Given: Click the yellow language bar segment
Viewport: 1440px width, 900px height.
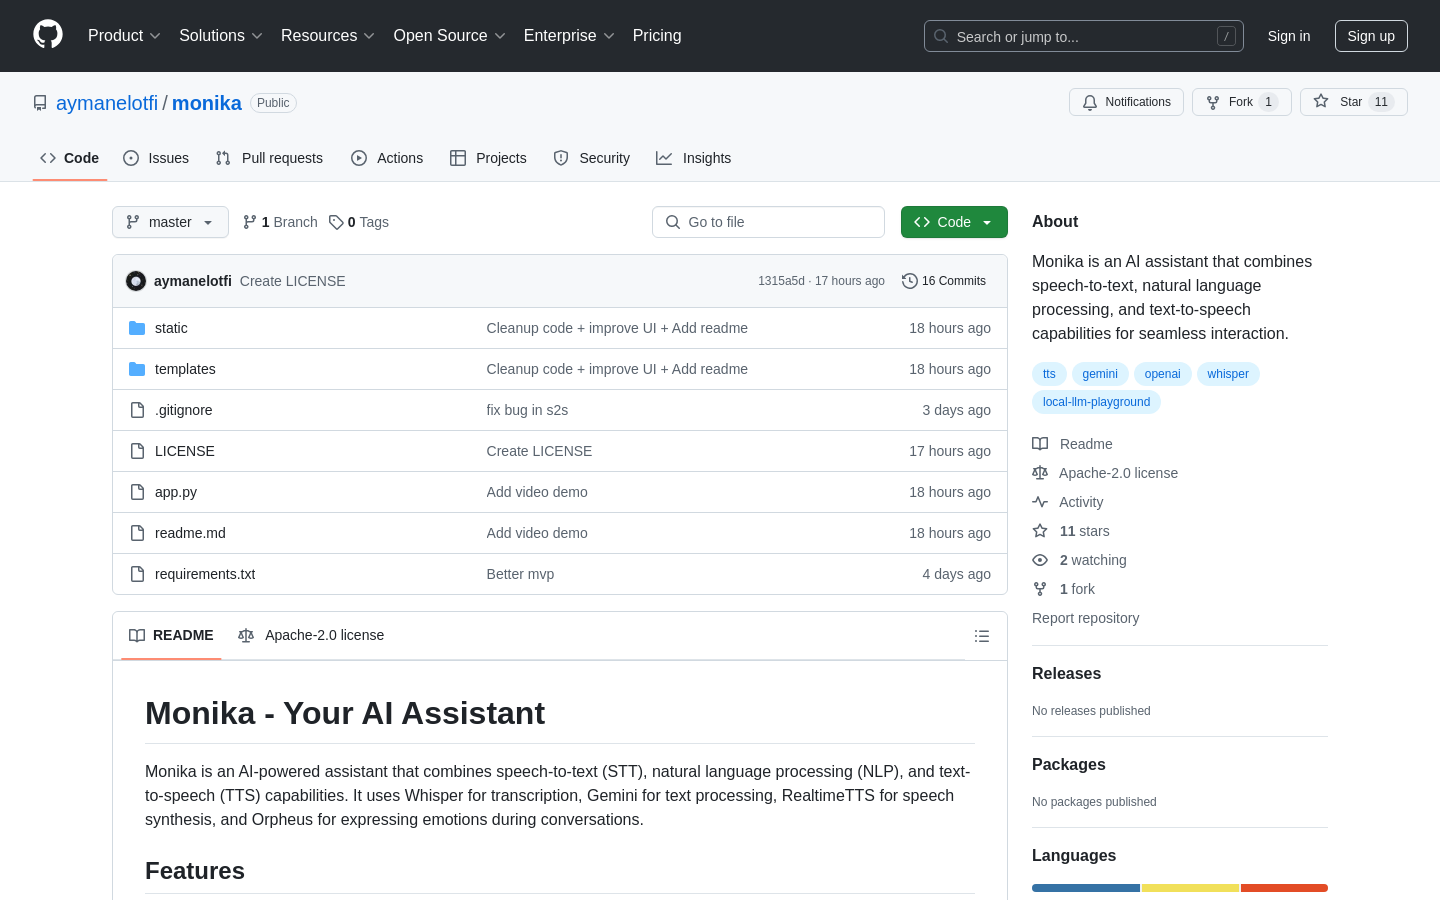Looking at the screenshot, I should (1190, 888).
